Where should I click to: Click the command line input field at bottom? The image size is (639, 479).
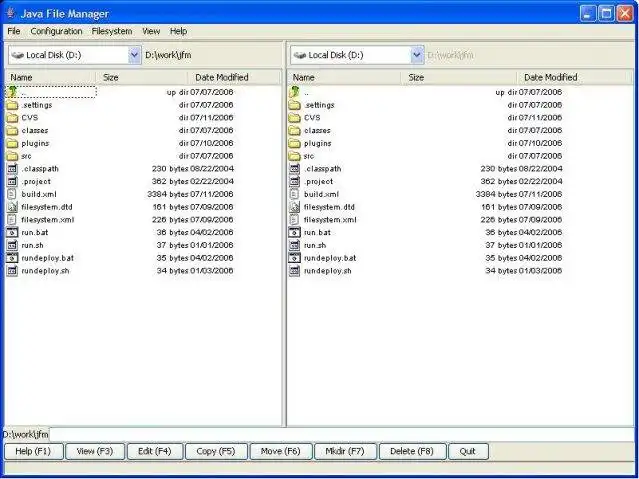point(342,435)
